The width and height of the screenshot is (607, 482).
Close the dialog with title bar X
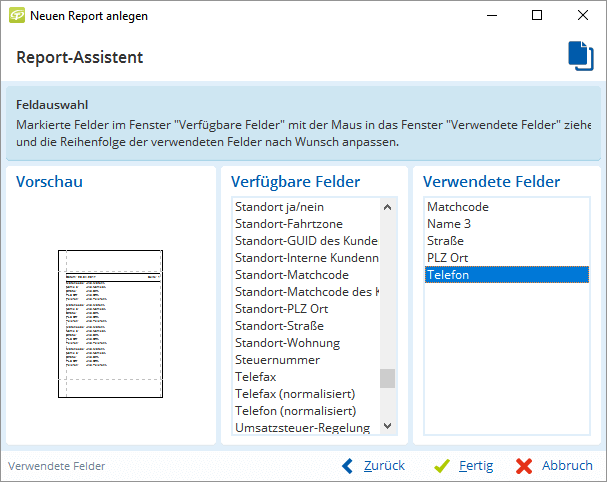tap(582, 15)
